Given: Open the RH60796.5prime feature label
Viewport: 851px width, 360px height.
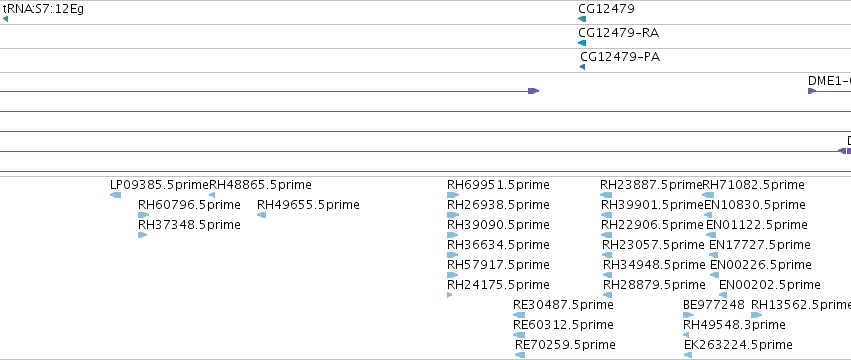Looking at the screenshot, I should coord(189,205).
